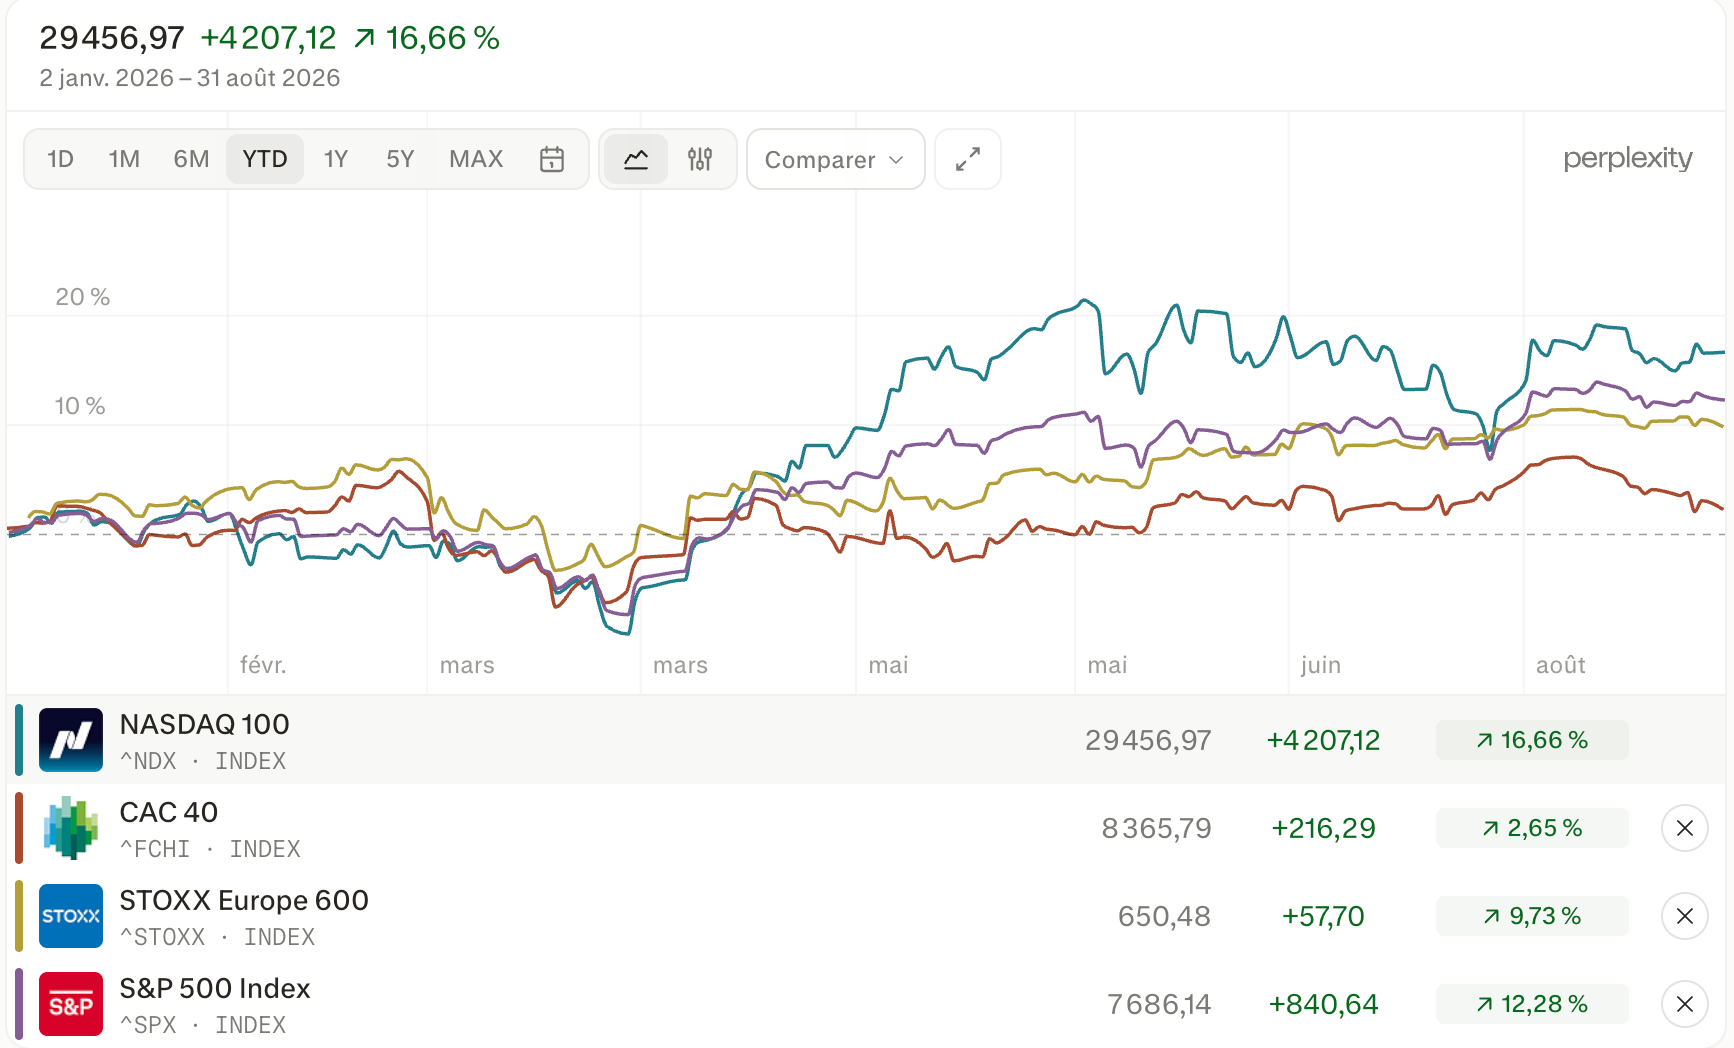Open the NASDAQ 100 index row
The height and width of the screenshot is (1048, 1734).
tap(866, 740)
